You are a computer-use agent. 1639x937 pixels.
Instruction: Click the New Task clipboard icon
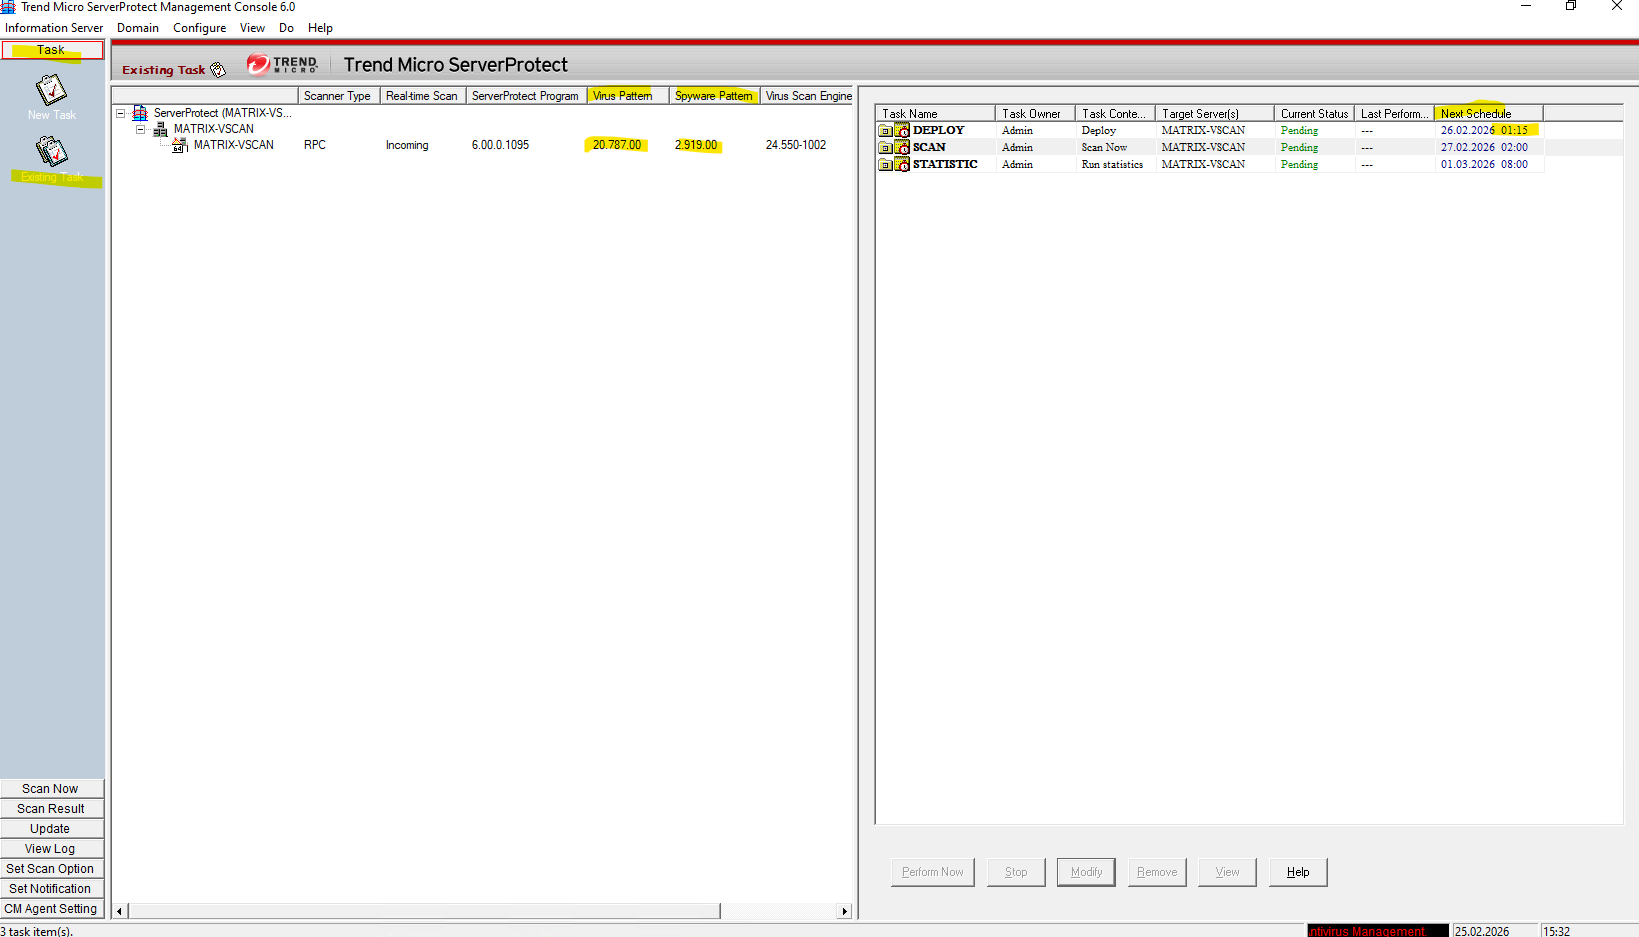51,90
